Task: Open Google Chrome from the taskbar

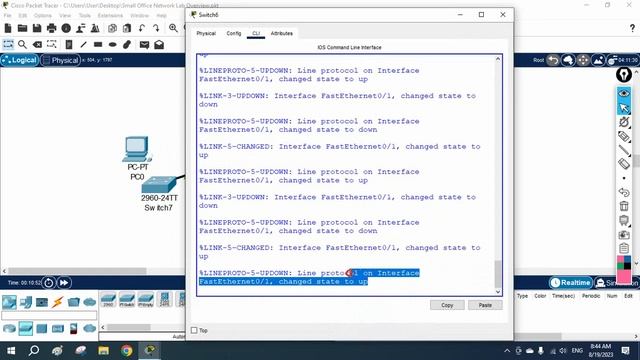Action: coord(127,351)
